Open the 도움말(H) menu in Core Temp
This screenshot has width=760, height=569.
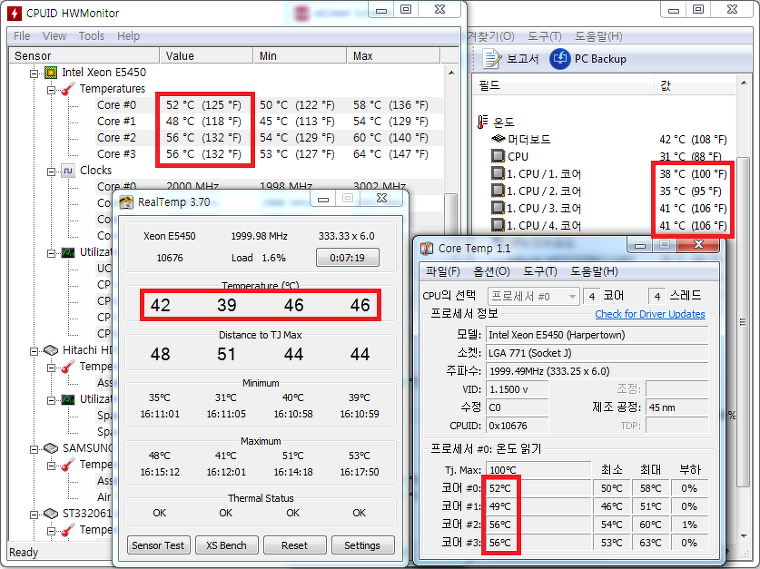[594, 271]
